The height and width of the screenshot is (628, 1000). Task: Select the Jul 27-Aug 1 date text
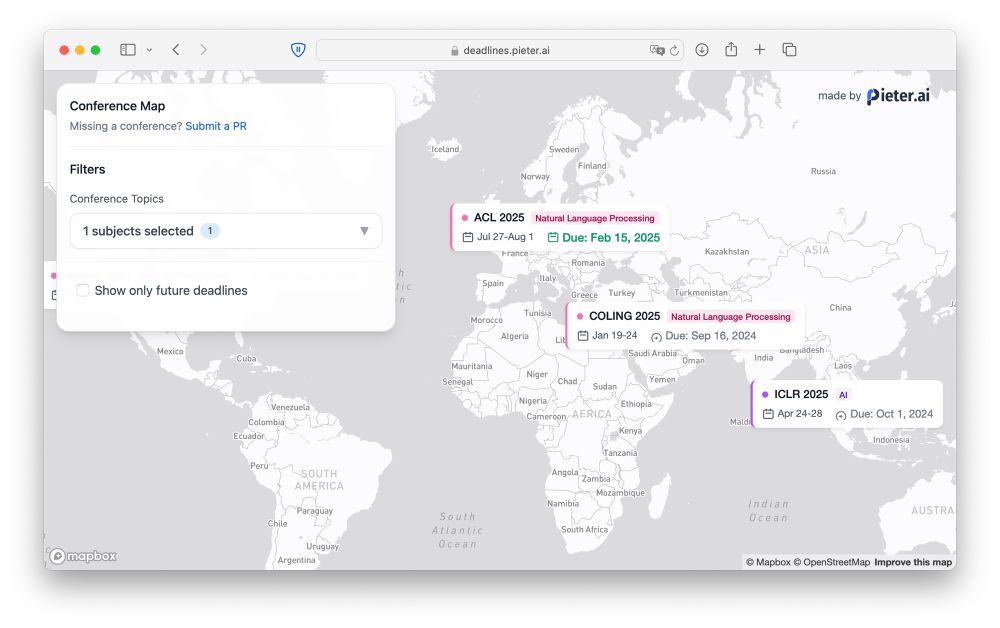pyautogui.click(x=505, y=237)
